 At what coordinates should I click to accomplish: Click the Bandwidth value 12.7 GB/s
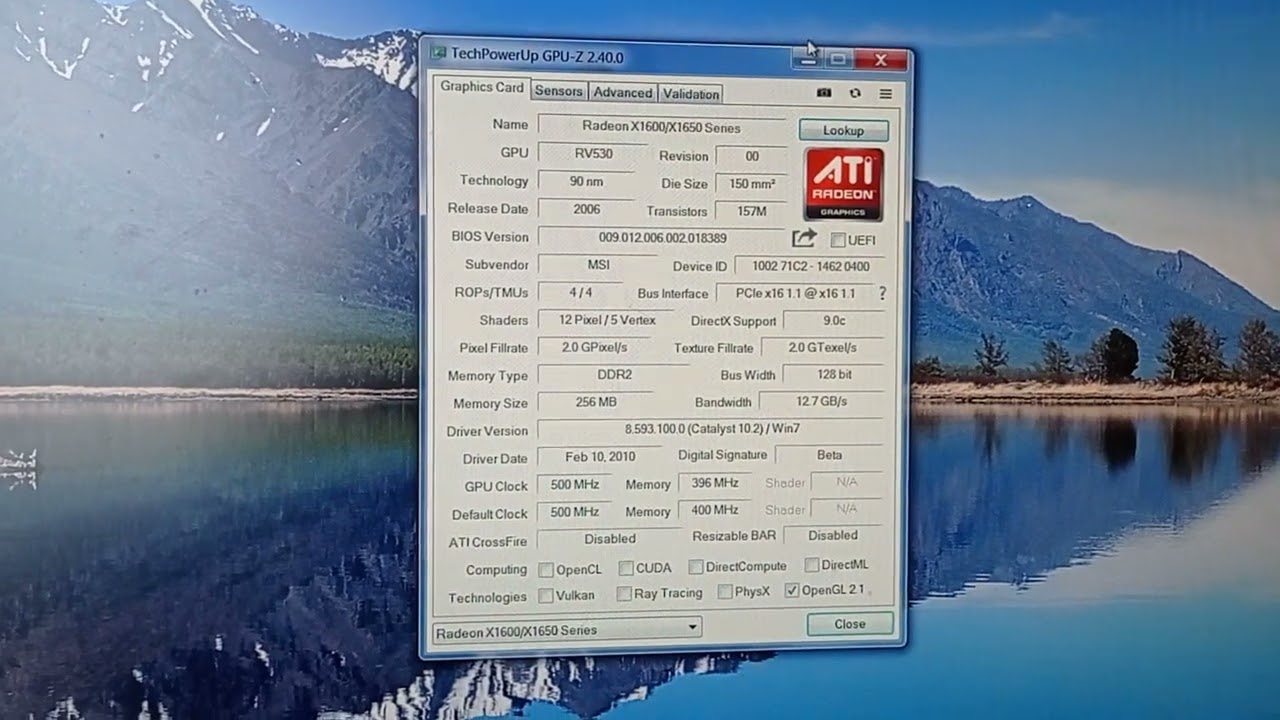click(822, 401)
